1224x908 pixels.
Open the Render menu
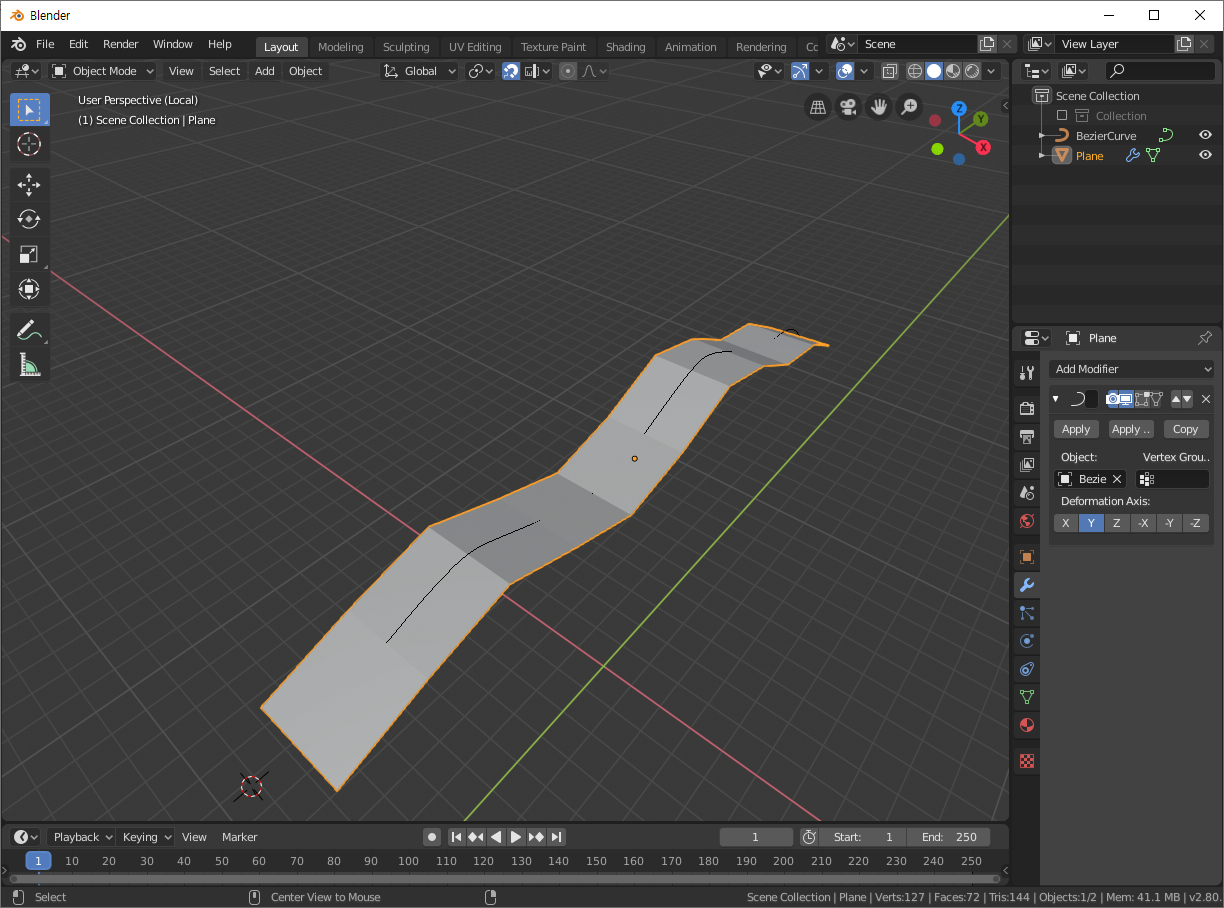pos(121,44)
